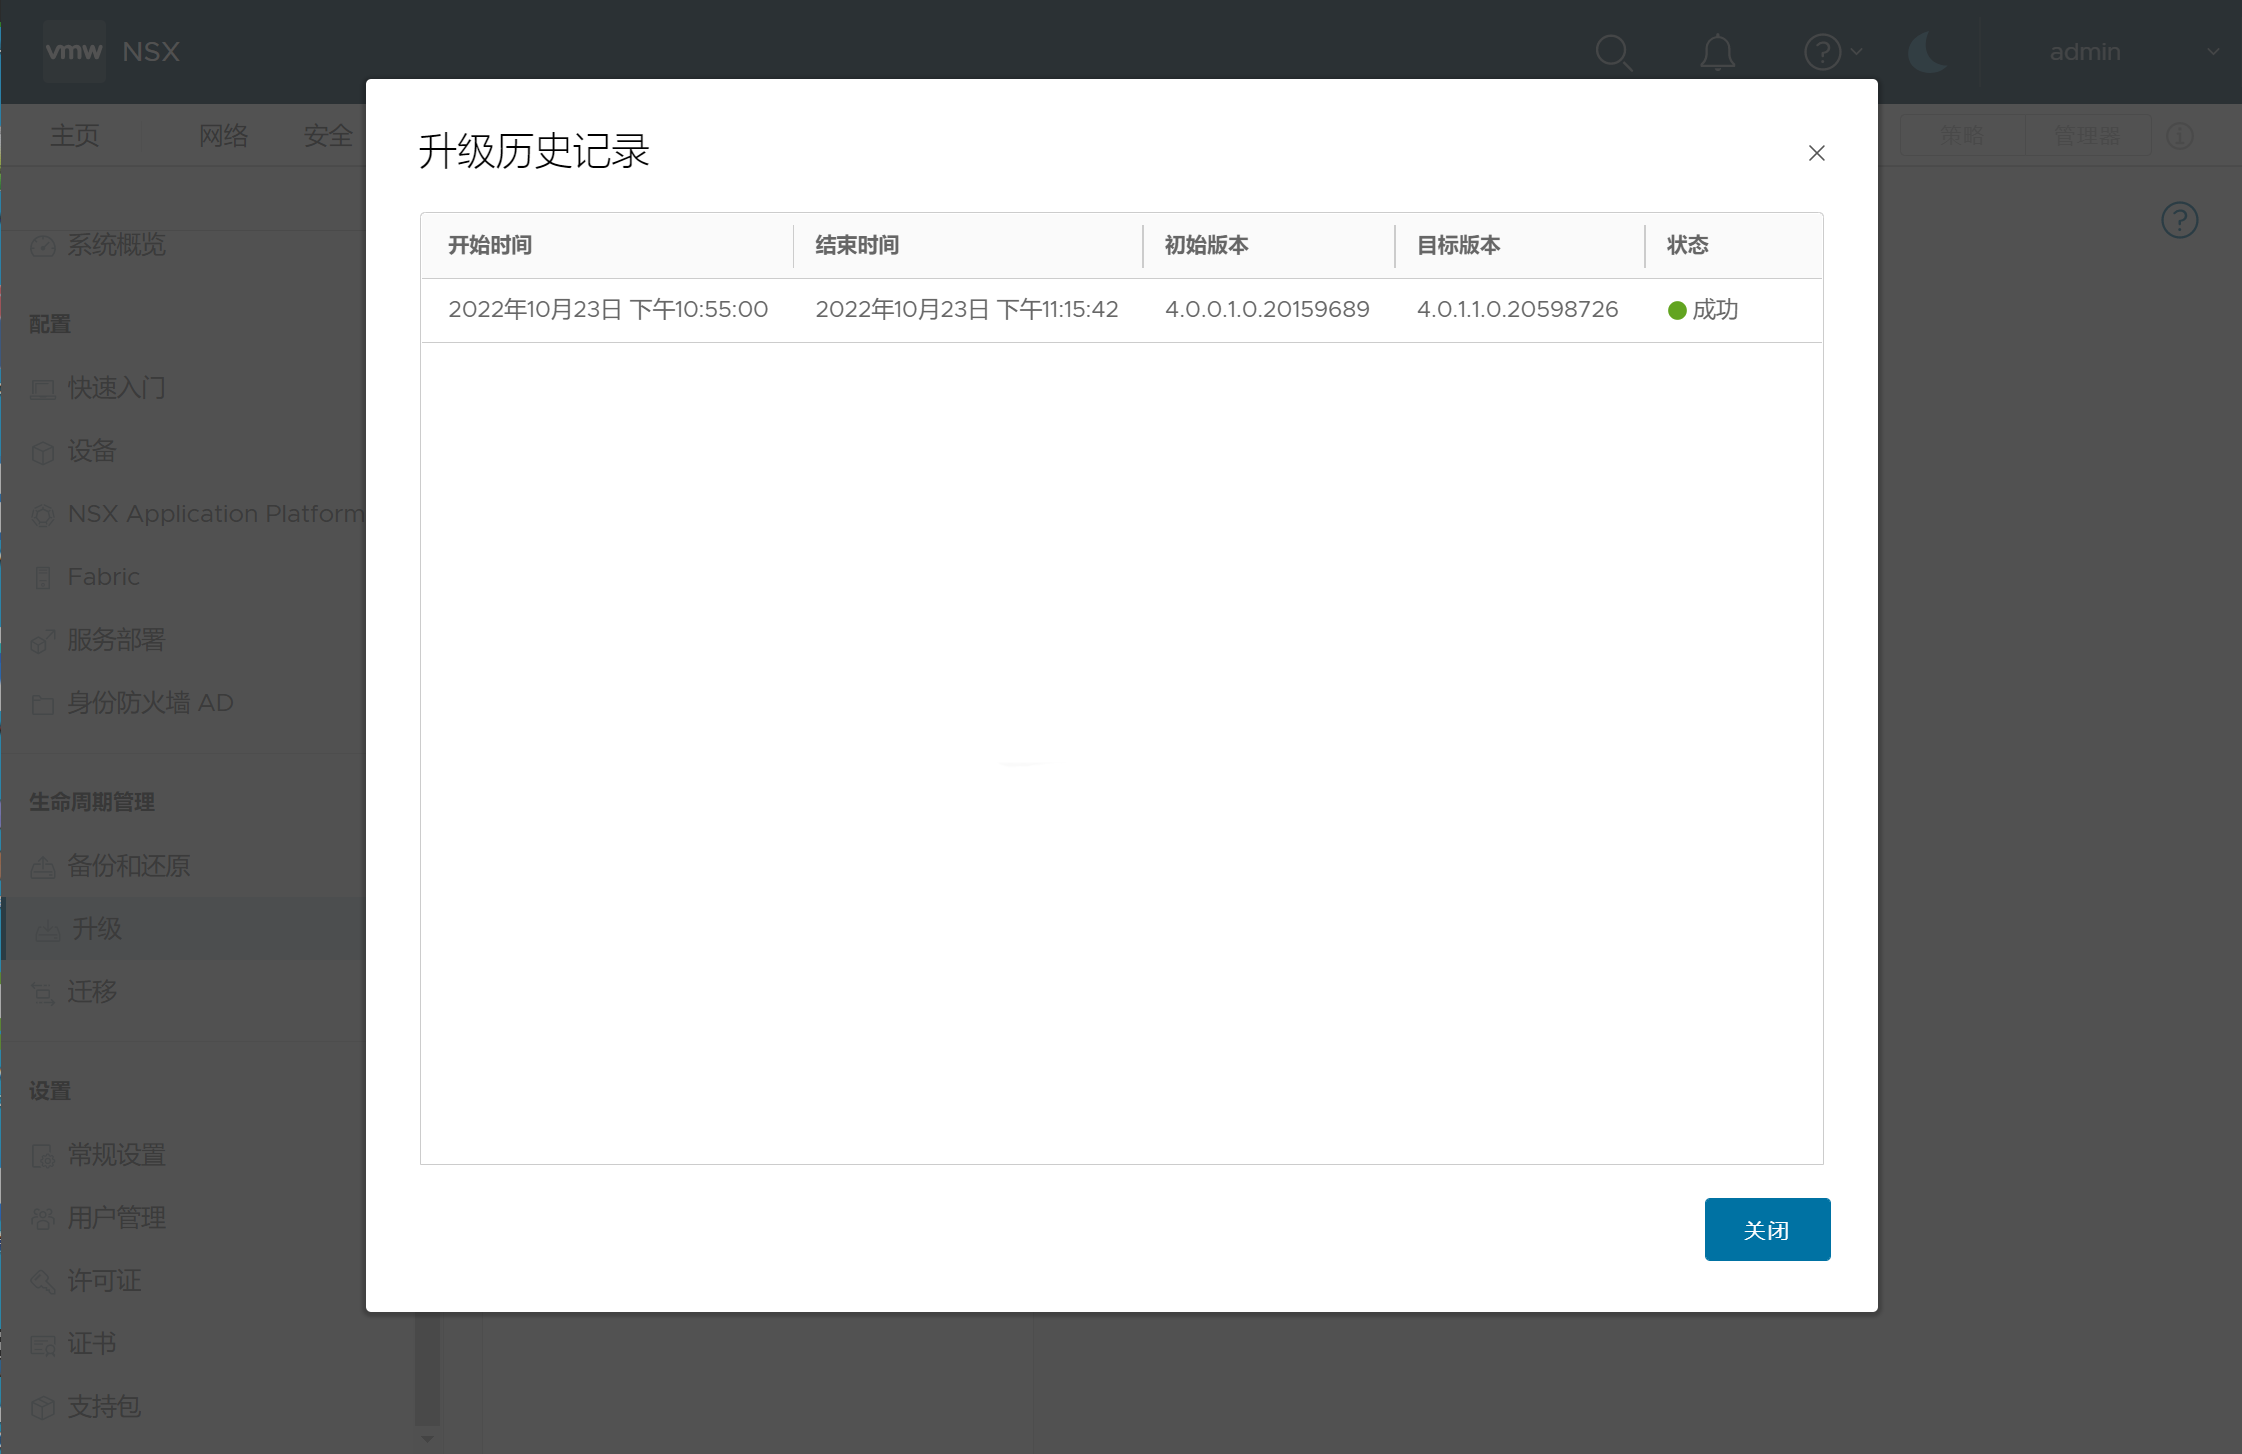
Task: Switch to the 主页 tab
Action: click(x=75, y=135)
